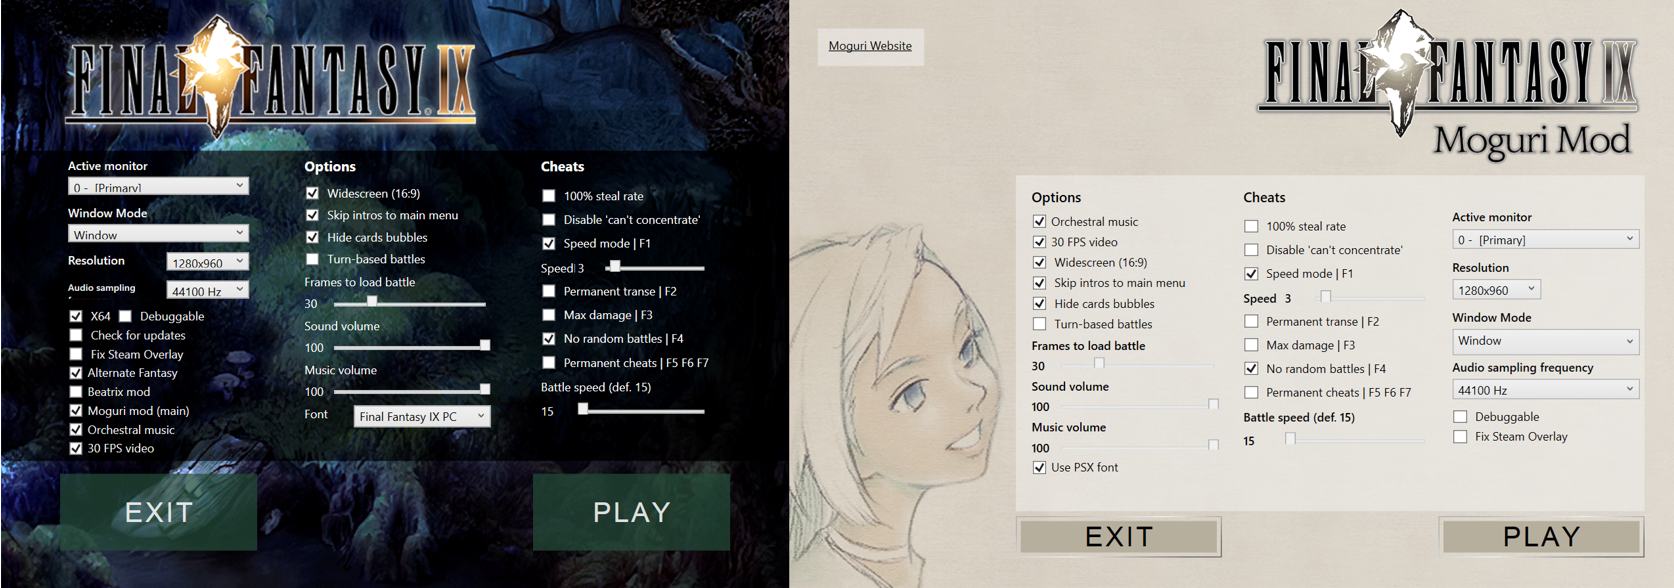Click Speed slider in dark launcher

(x=655, y=267)
